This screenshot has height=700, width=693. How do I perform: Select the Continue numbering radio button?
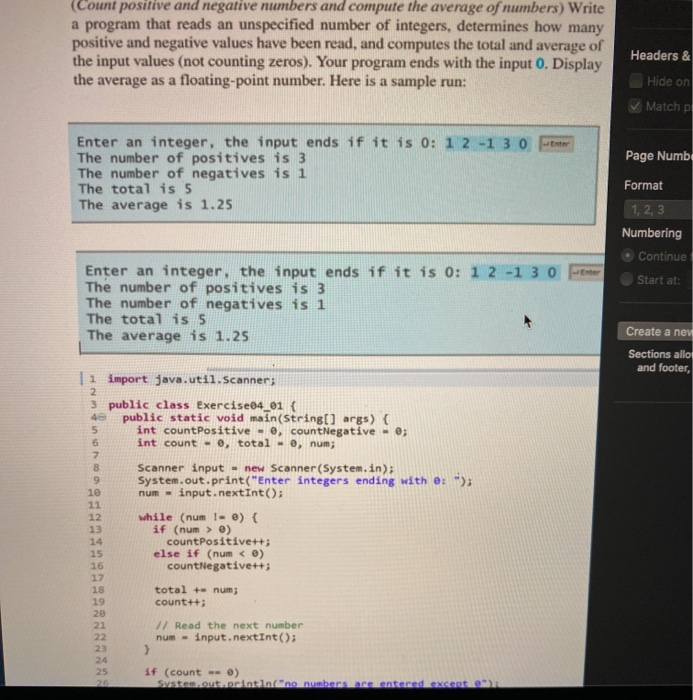627,256
